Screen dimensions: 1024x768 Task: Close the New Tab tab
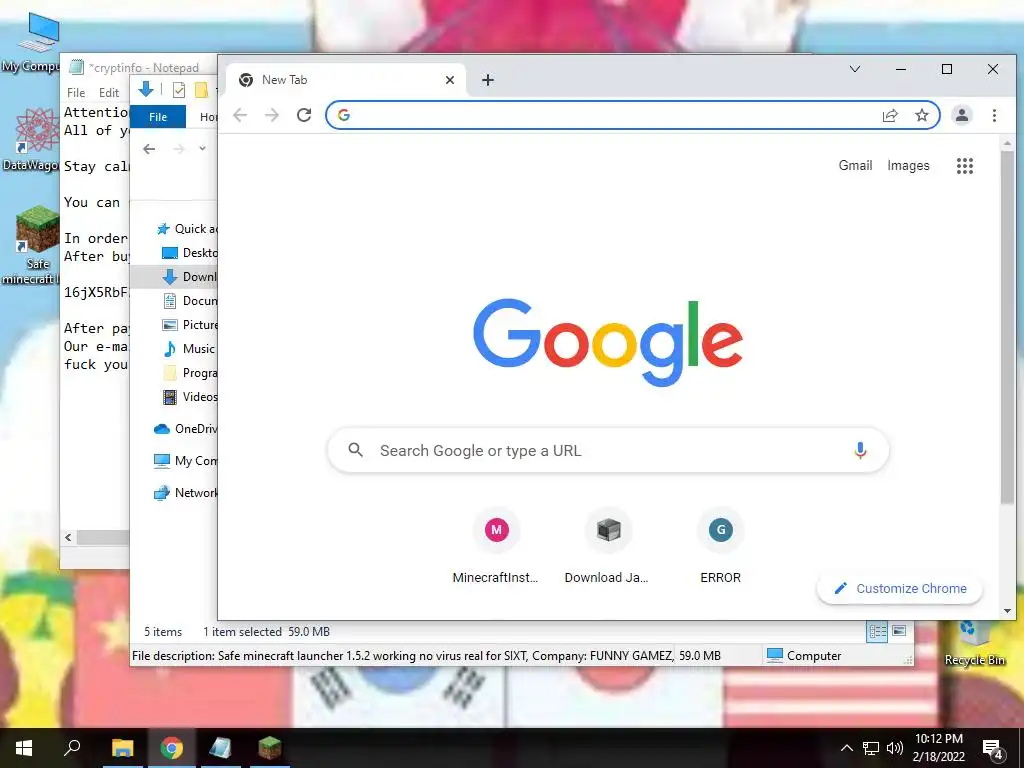449,80
